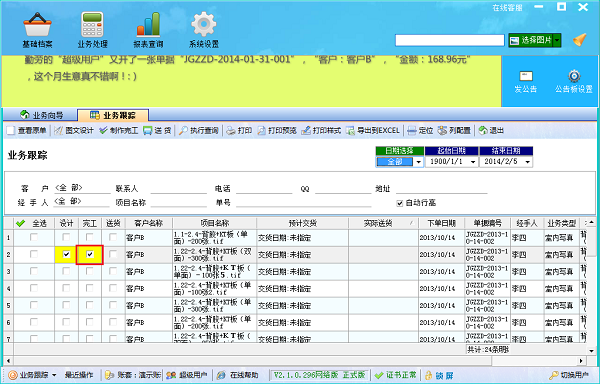Click 退出 toolbar button
This screenshot has width=600, height=384.
(491, 130)
